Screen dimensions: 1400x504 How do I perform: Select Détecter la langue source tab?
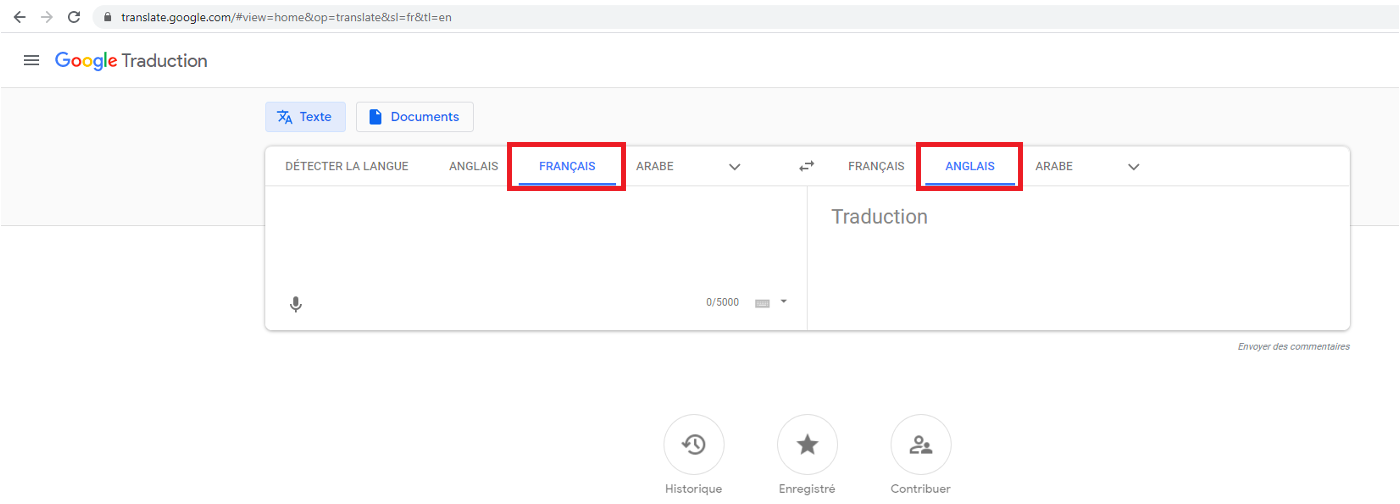click(346, 167)
